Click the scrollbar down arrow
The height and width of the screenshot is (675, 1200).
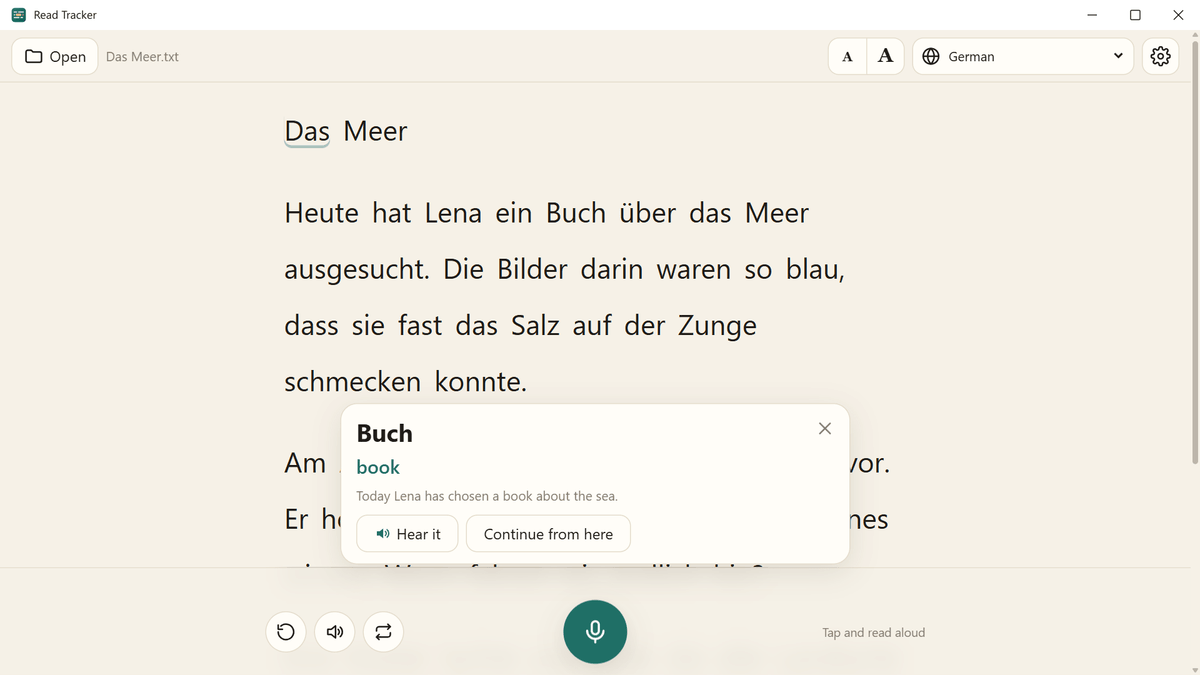click(x=1194, y=668)
